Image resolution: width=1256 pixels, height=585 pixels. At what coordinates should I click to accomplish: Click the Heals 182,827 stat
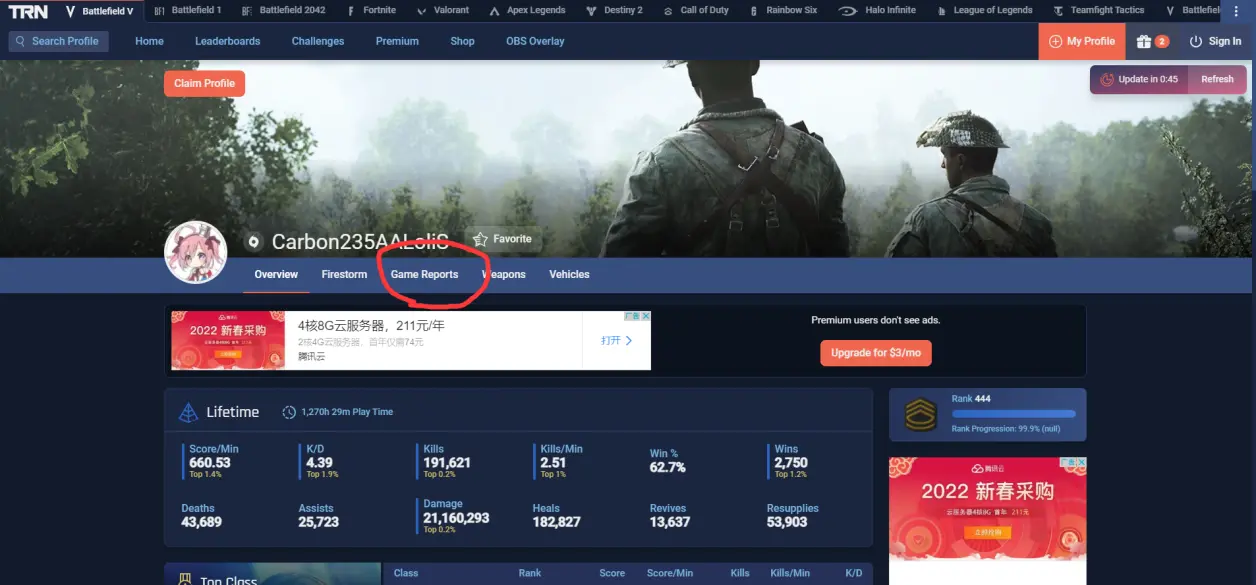[556, 516]
